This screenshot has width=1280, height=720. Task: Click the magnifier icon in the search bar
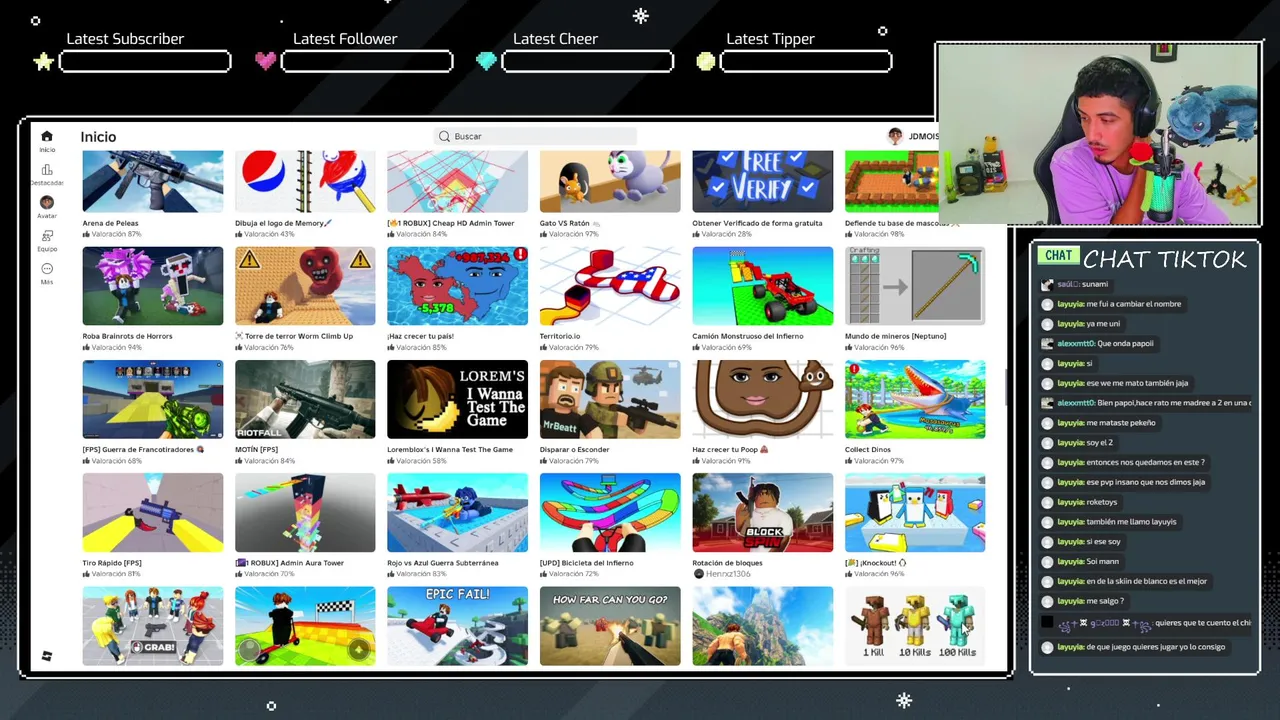click(445, 136)
